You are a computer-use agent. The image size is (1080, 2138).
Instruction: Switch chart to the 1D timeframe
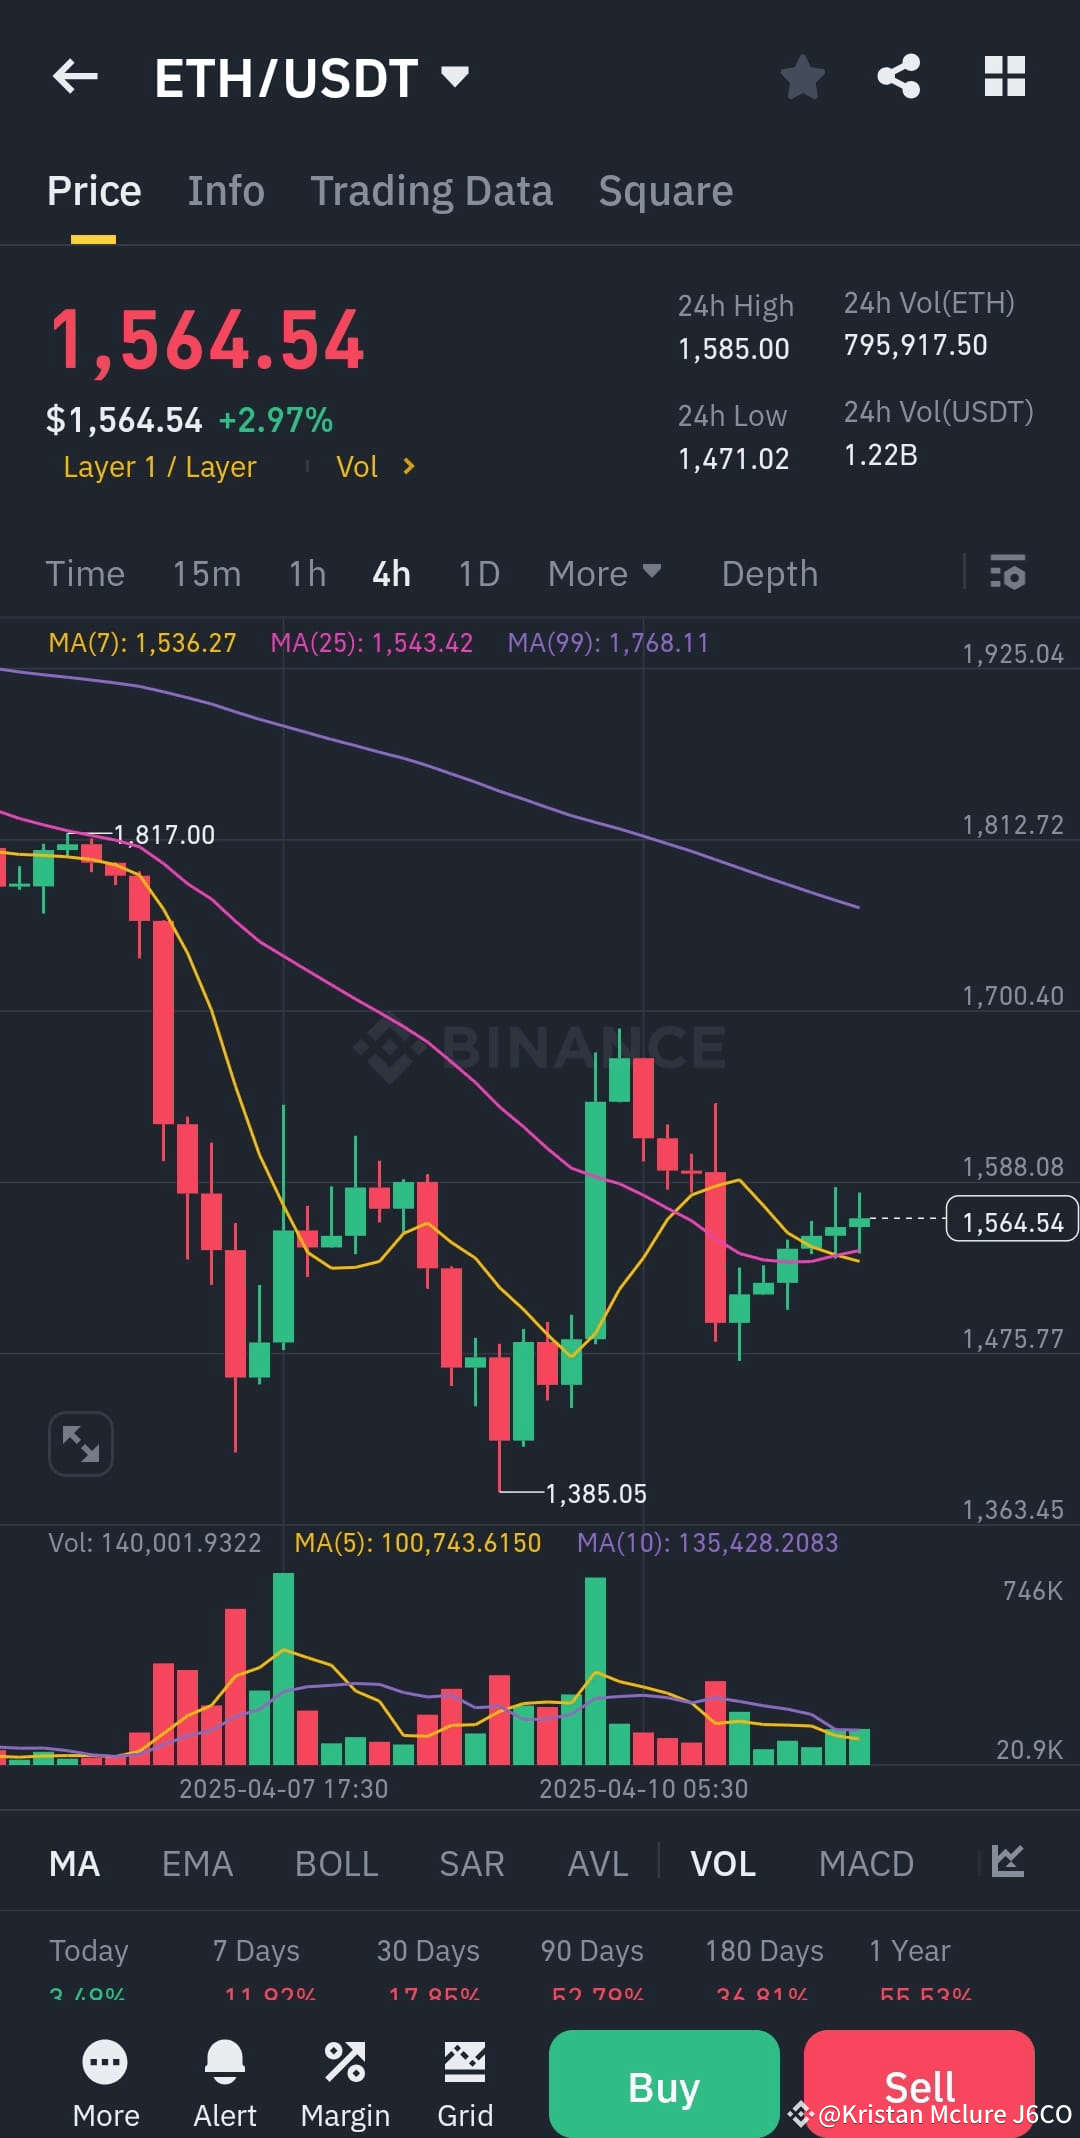478,573
